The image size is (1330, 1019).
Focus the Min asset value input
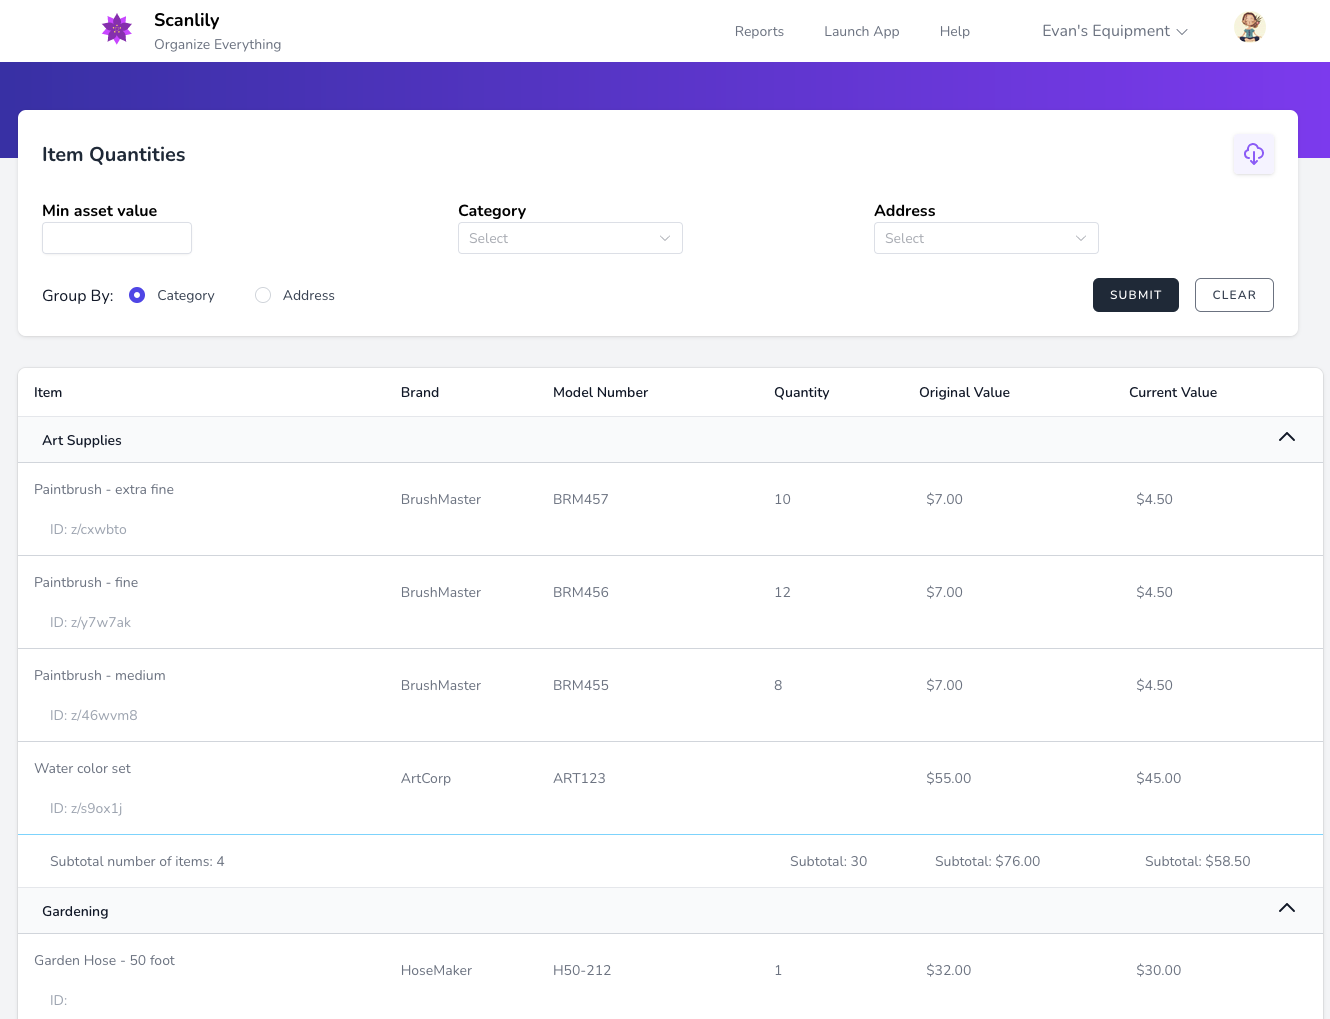tap(117, 238)
